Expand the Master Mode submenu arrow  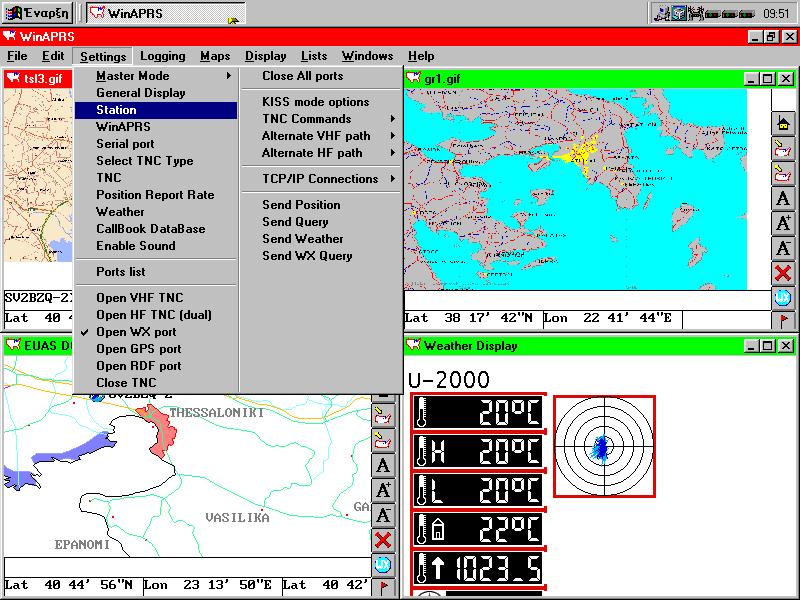point(229,76)
